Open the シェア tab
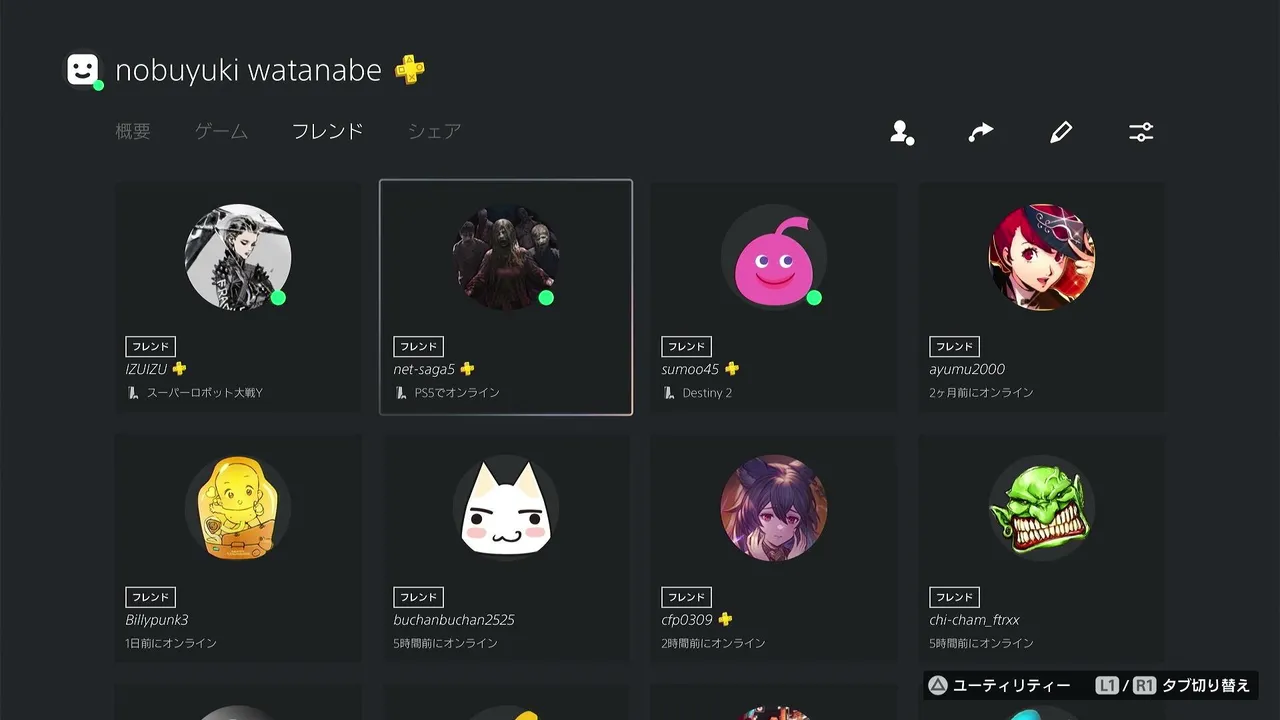The image size is (1280, 720). (435, 131)
